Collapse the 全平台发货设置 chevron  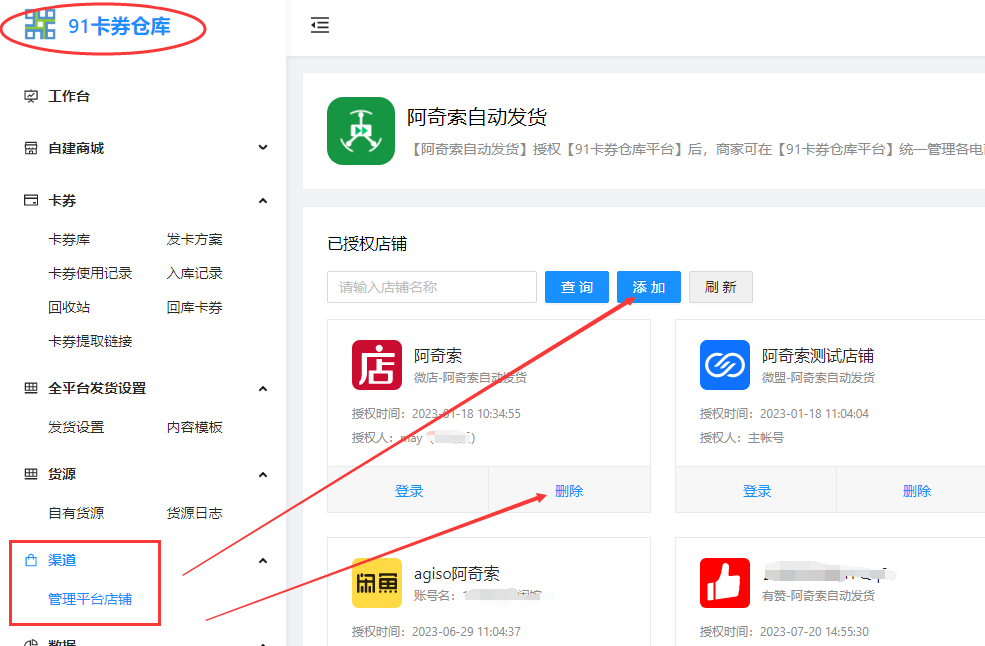click(263, 388)
